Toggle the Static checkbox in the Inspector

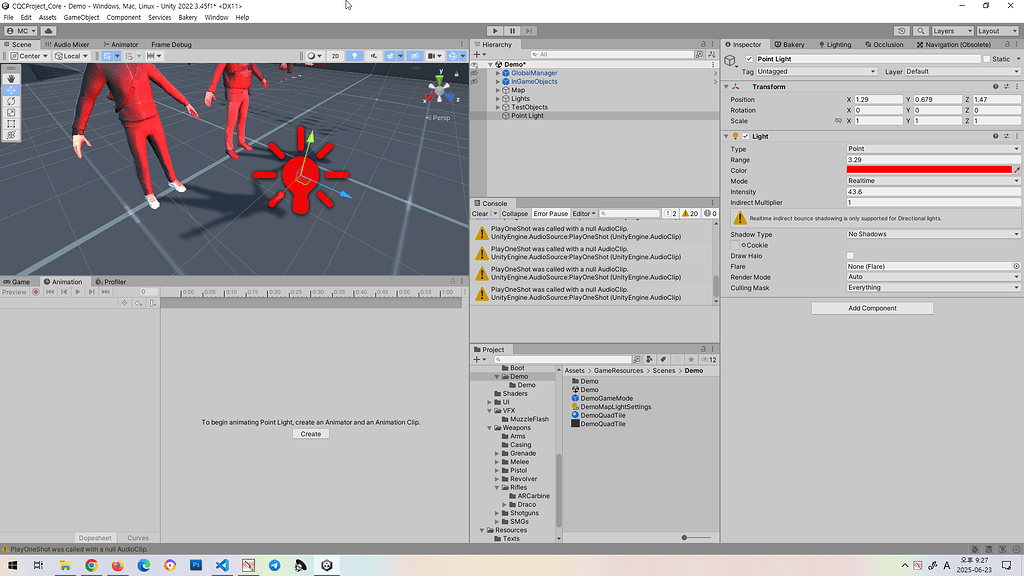point(986,58)
